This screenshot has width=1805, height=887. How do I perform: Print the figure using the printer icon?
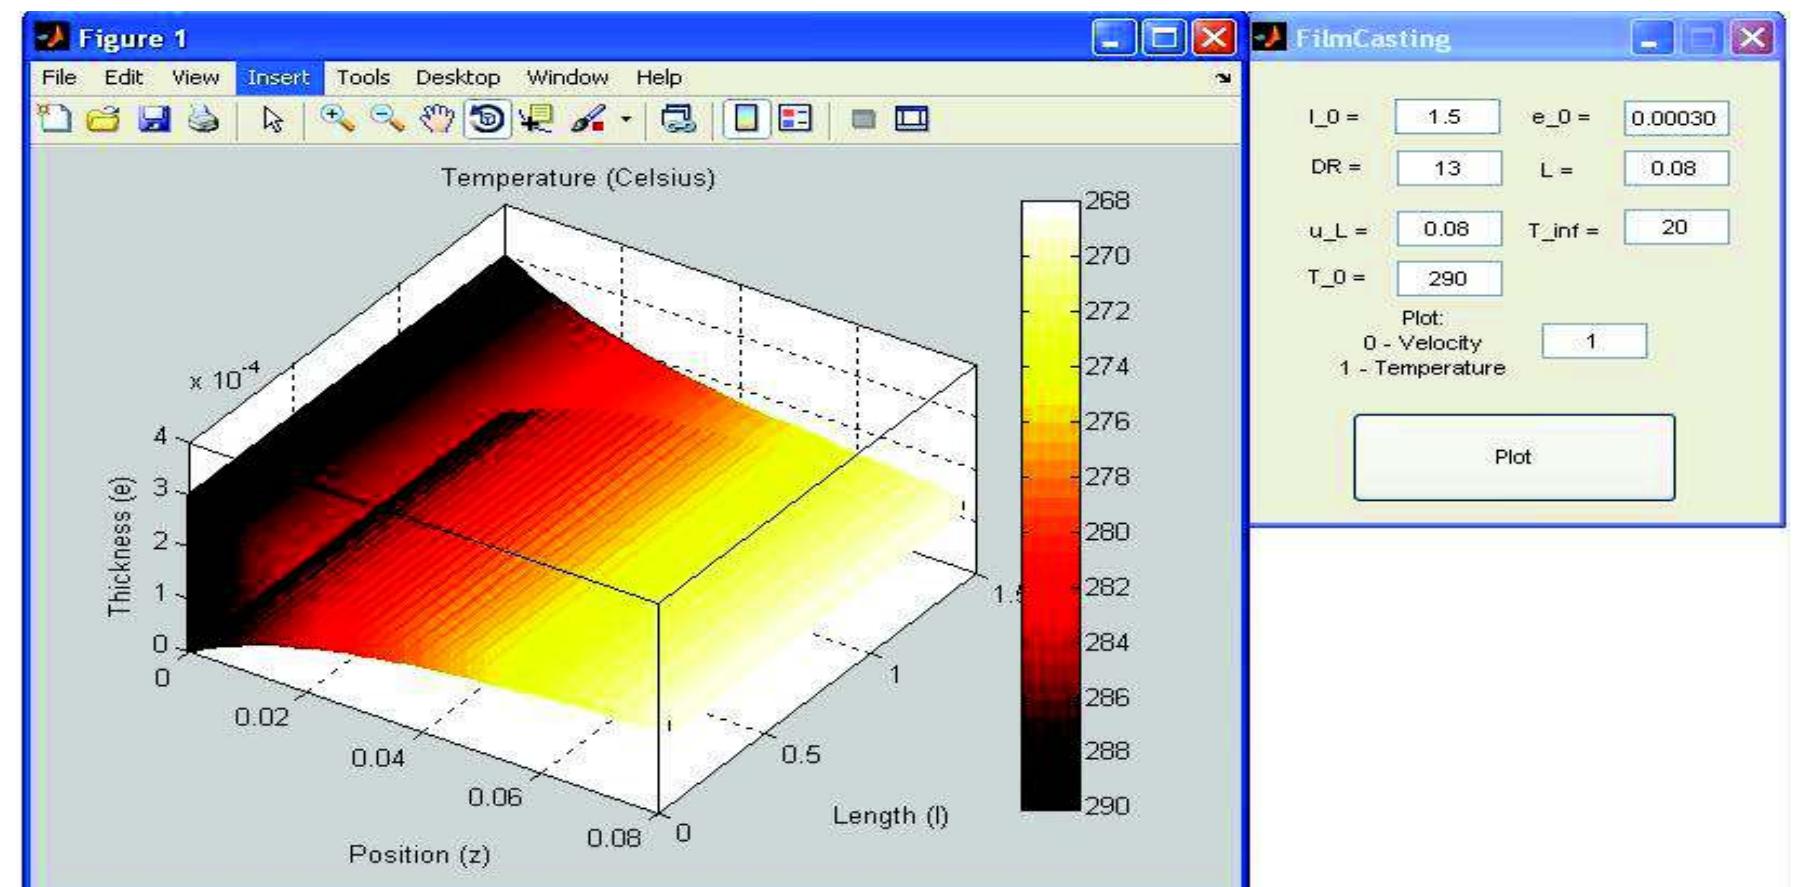(203, 119)
